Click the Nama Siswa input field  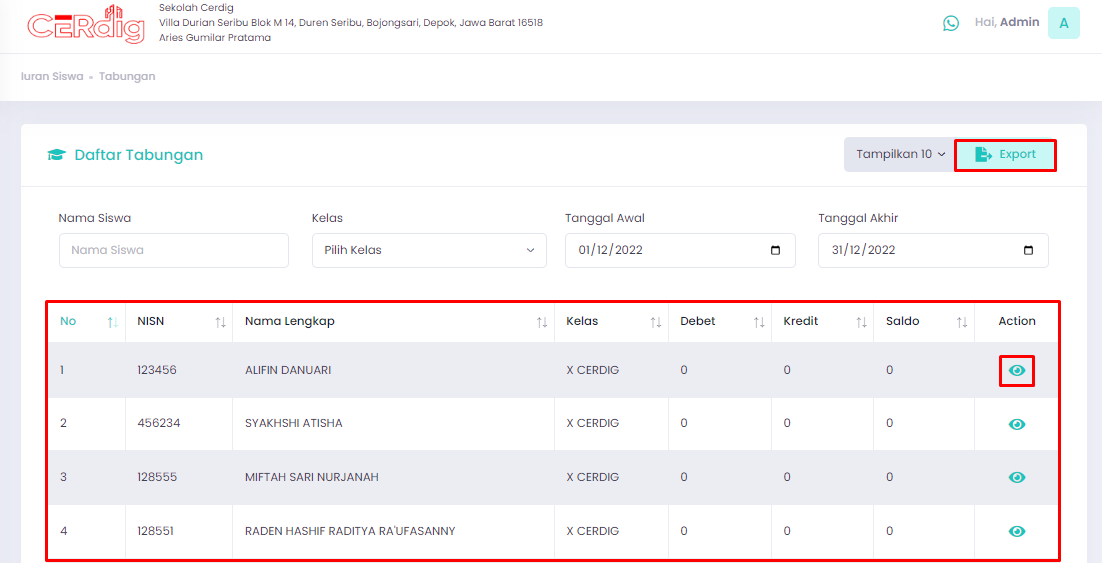point(174,250)
